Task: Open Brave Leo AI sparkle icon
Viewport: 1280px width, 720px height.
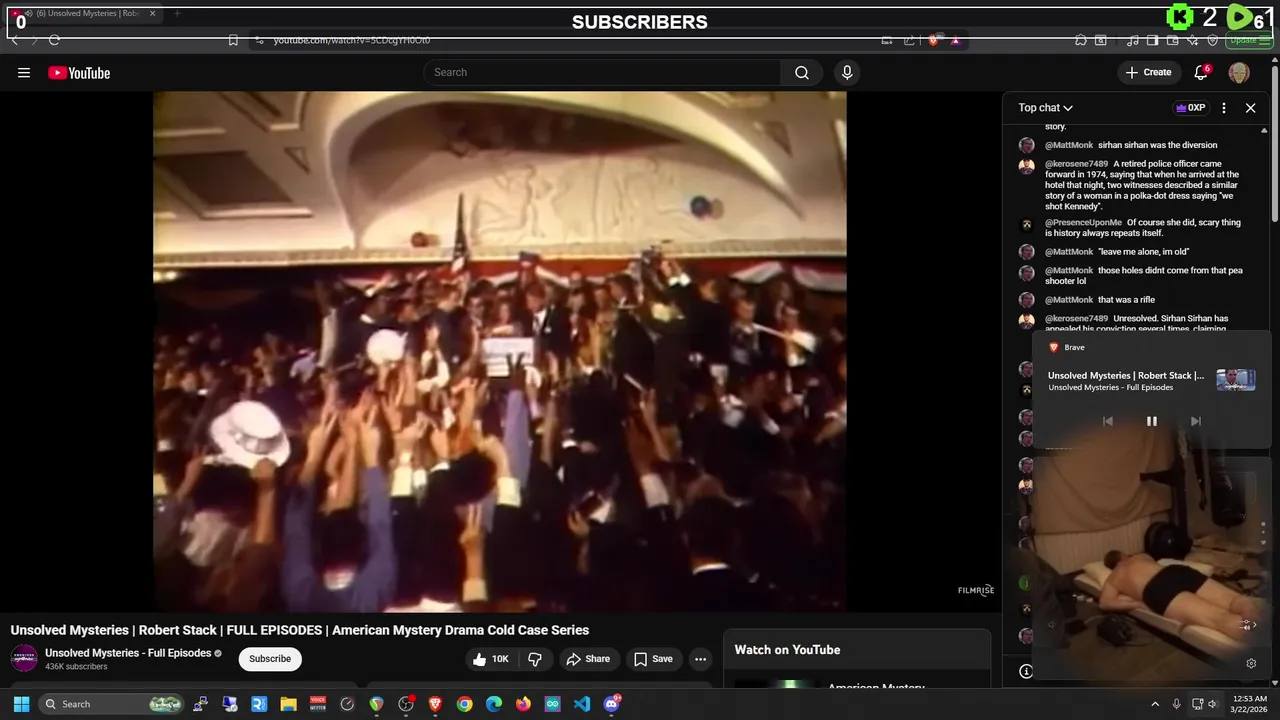Action: (x=1193, y=40)
